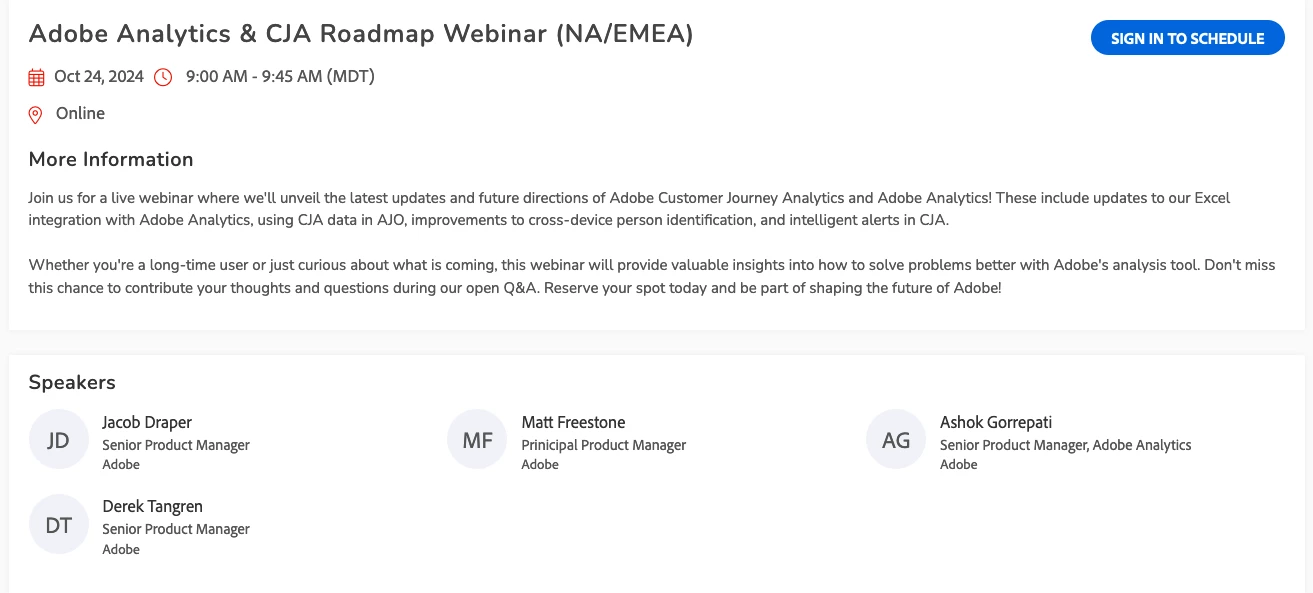Open the AG avatar for Ashok Gorrepati
This screenshot has height=593, width=1313.
click(896, 440)
